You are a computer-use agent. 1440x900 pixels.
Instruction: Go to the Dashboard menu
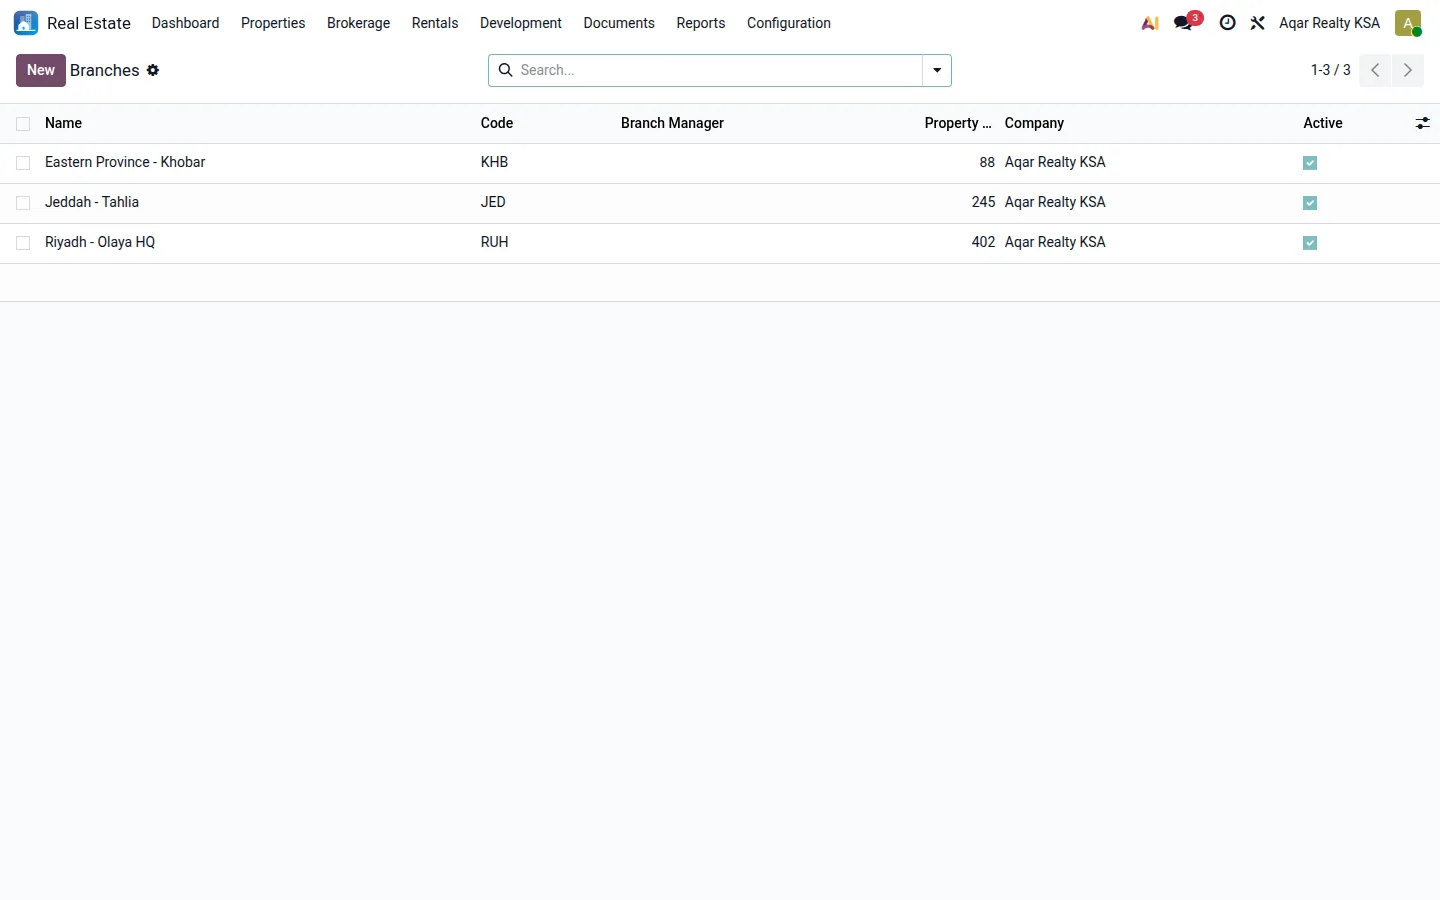(x=185, y=23)
